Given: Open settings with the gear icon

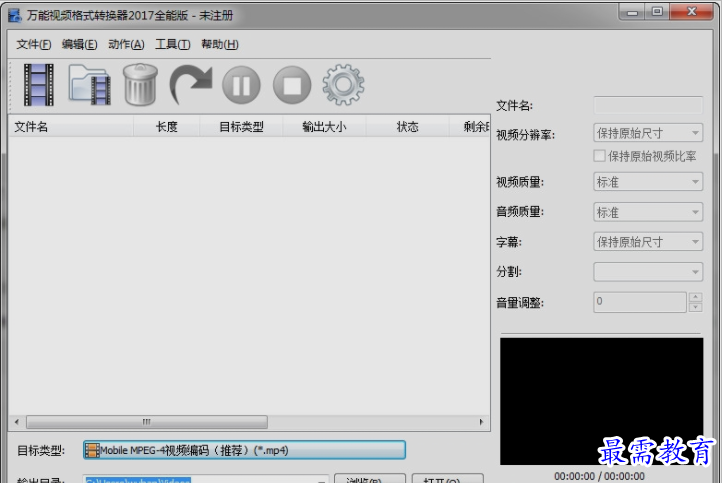Looking at the screenshot, I should pos(344,85).
